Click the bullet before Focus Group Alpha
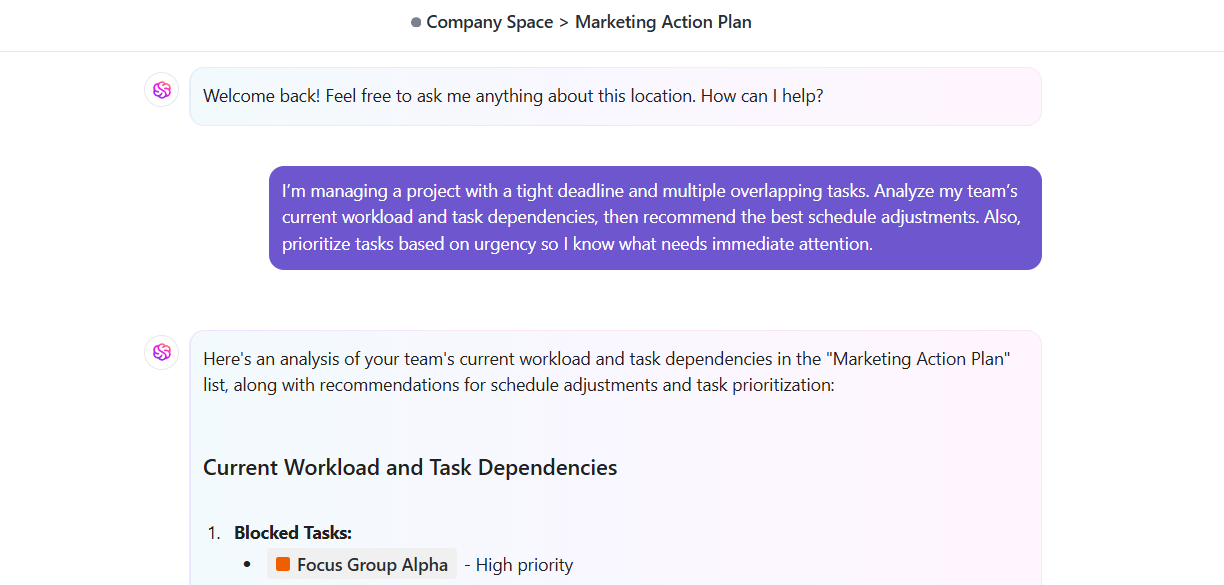The height and width of the screenshot is (585, 1224). click(x=247, y=565)
